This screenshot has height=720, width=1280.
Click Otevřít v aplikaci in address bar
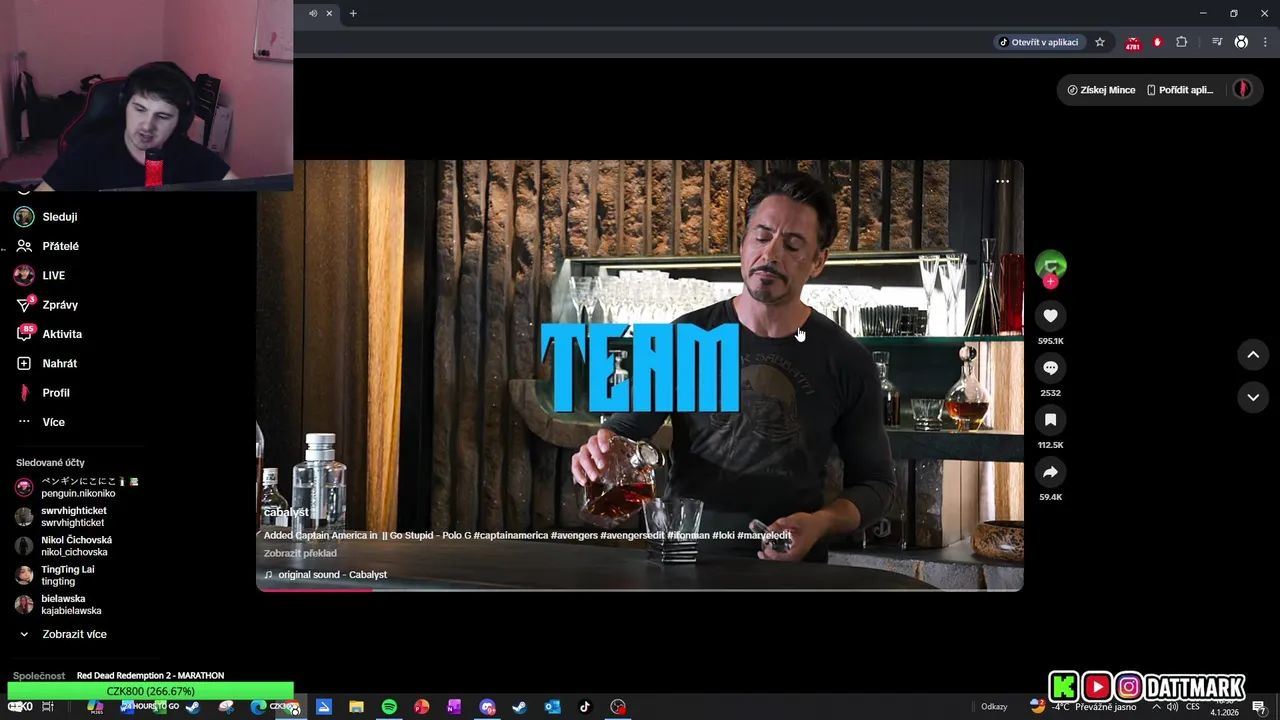point(1038,42)
